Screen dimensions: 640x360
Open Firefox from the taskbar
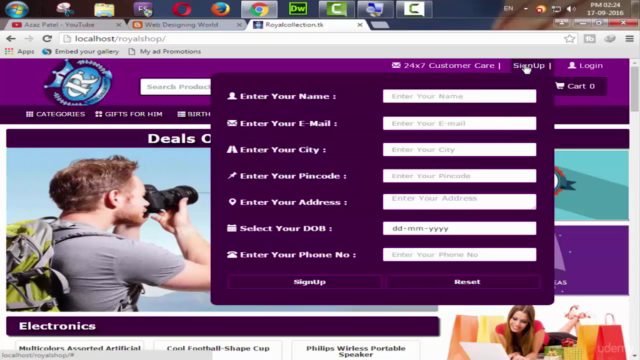pyautogui.click(x=220, y=9)
